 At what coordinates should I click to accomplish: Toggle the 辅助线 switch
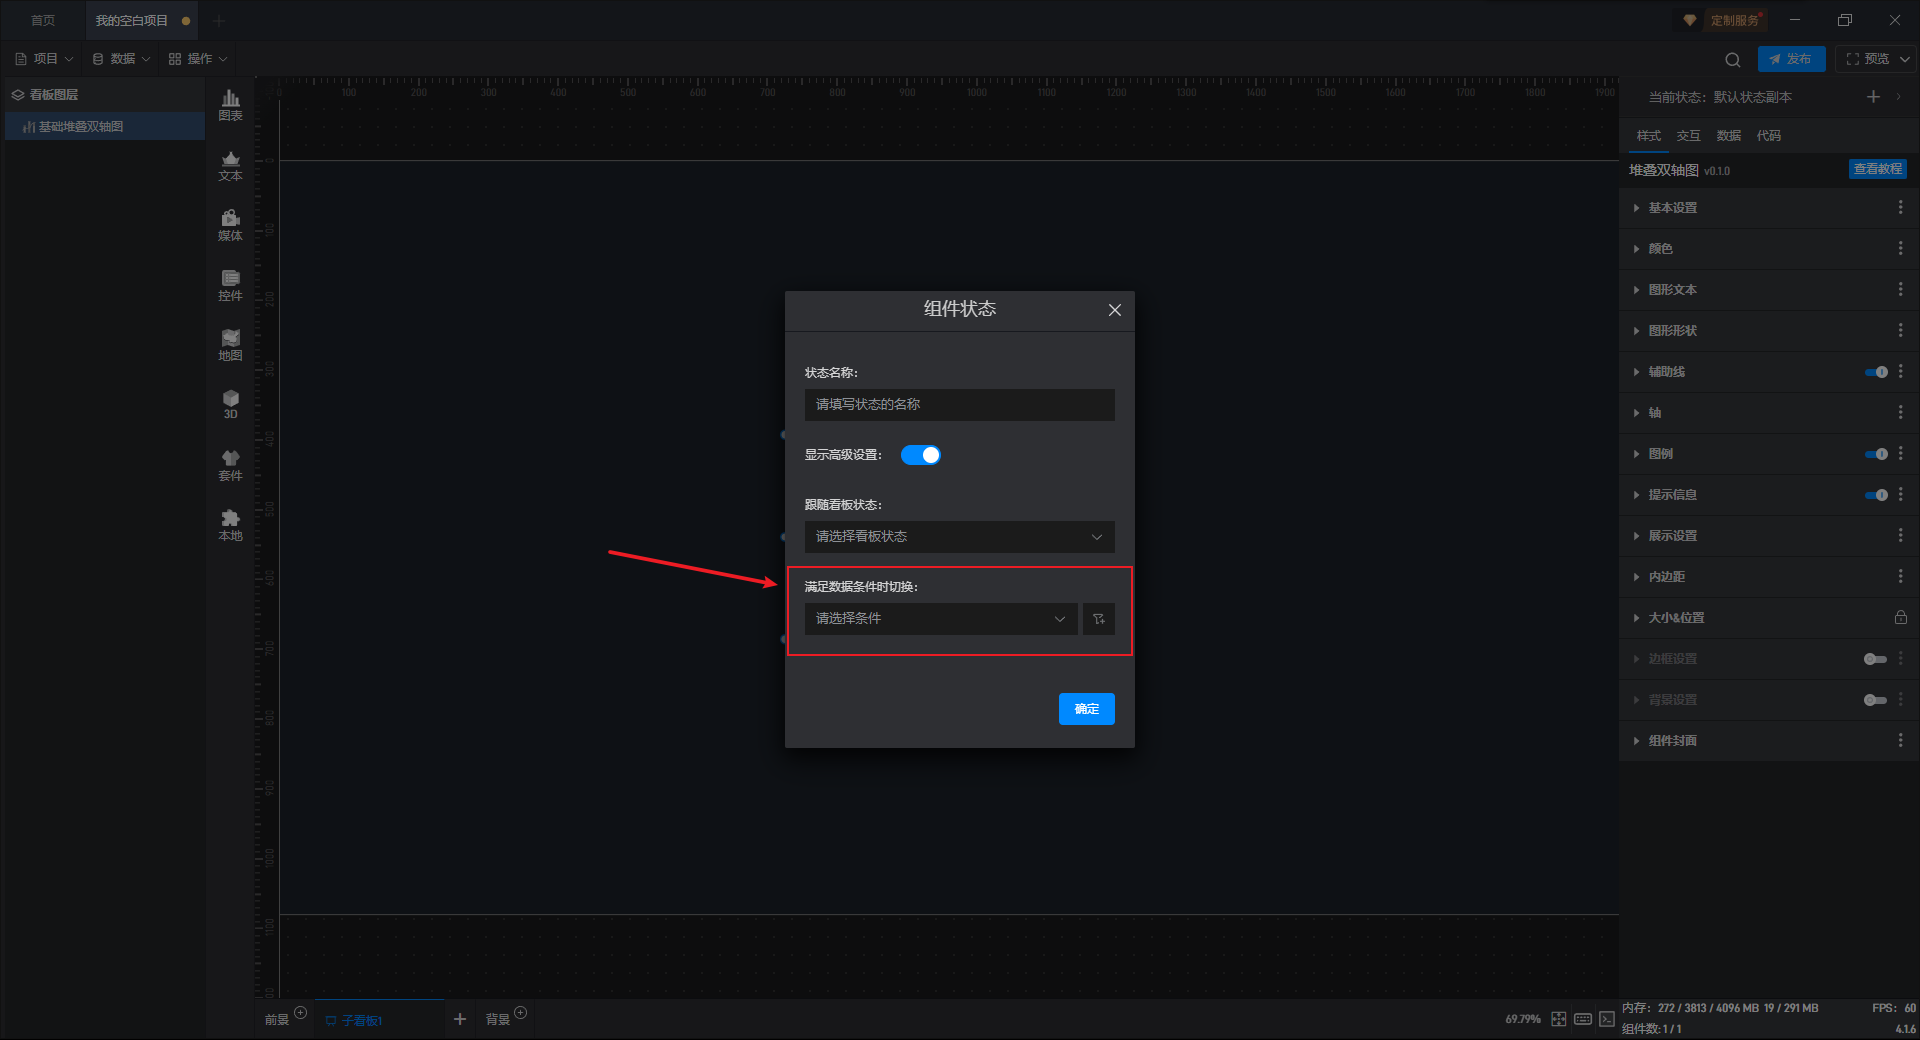1876,372
